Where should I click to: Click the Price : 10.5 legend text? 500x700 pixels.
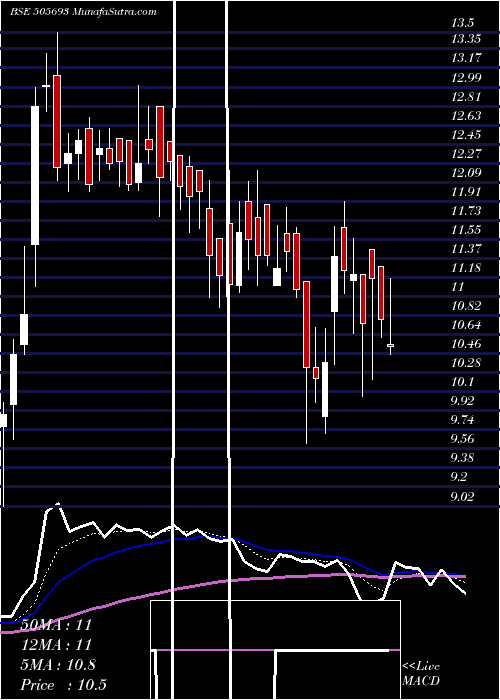point(63,685)
